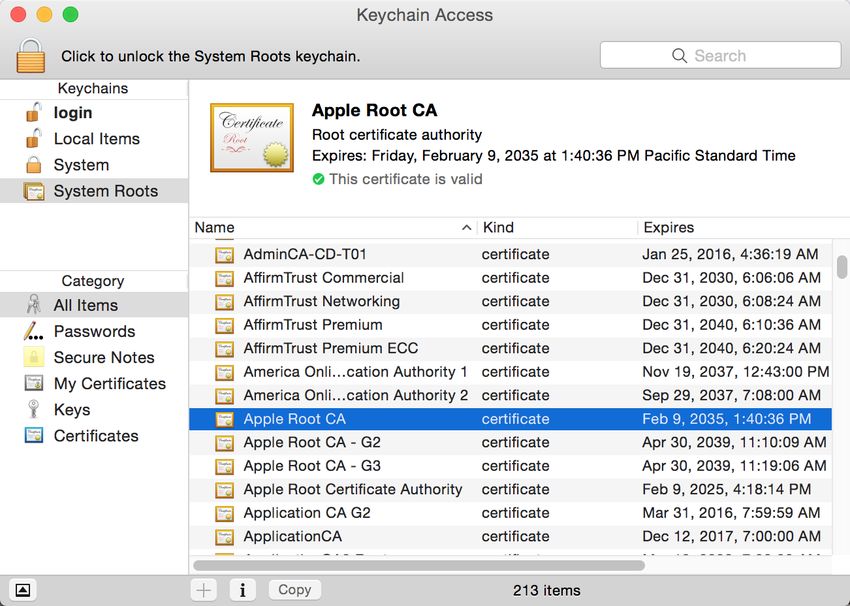Click the Dec 12, 2017 expiry date cell

pyautogui.click(x=731, y=536)
